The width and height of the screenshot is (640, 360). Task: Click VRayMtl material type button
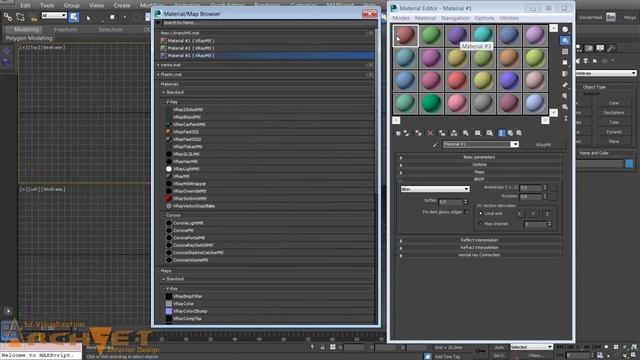pyautogui.click(x=543, y=144)
